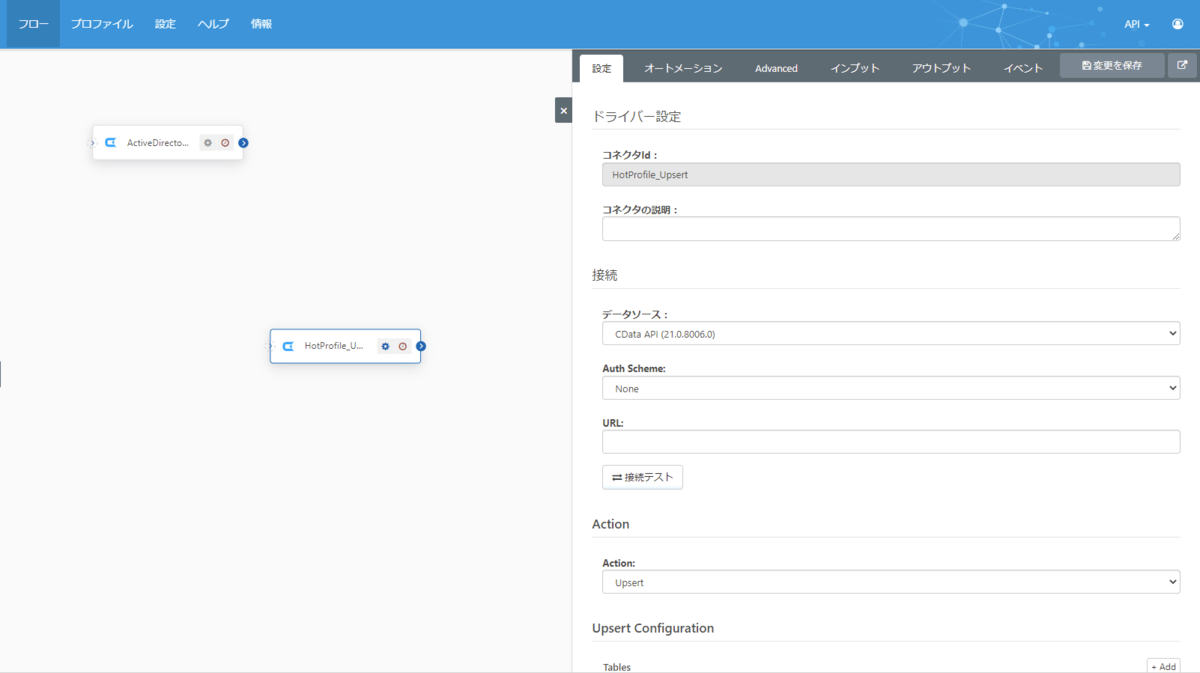Open the Auth Scheme dropdown

[891, 388]
